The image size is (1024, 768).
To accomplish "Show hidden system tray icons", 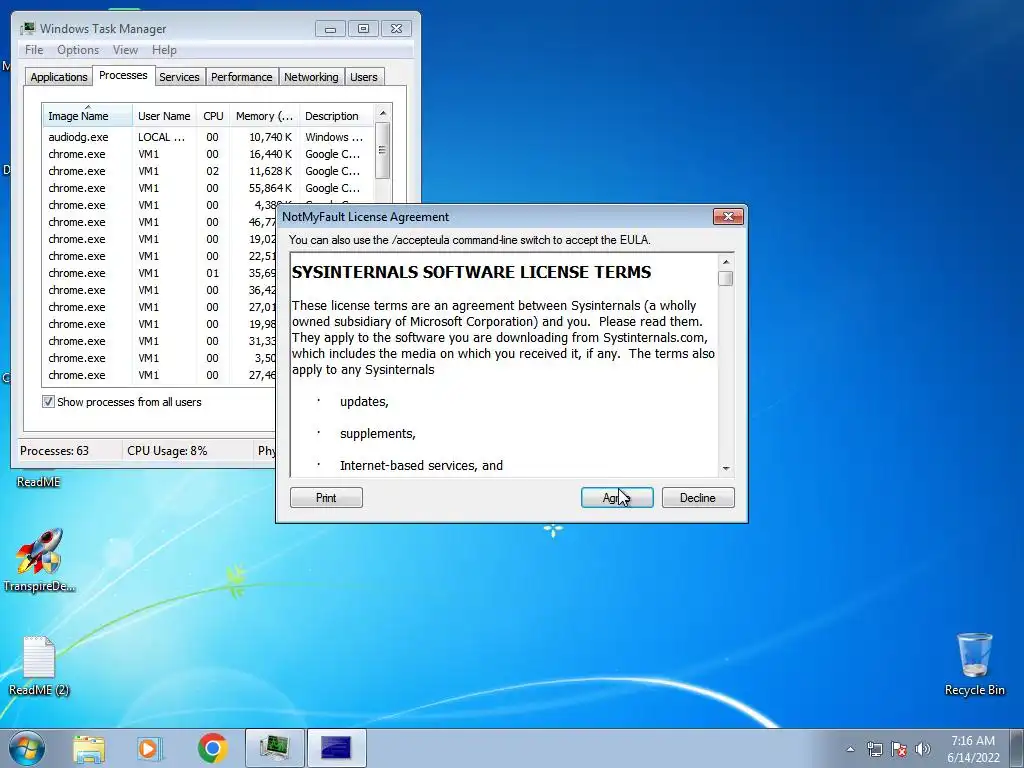I will click(x=850, y=749).
